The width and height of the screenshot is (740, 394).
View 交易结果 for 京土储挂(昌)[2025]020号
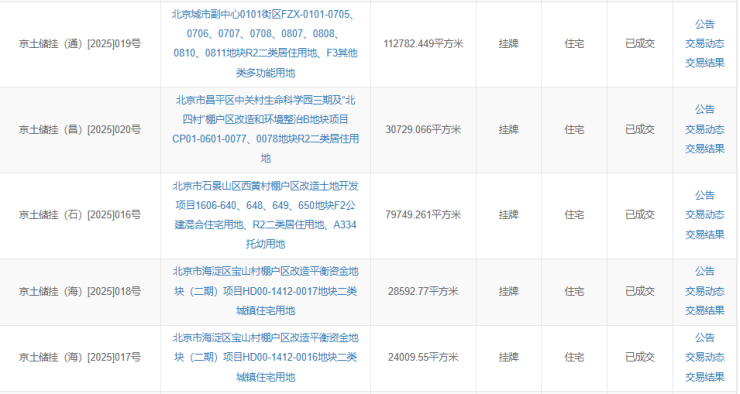click(705, 149)
